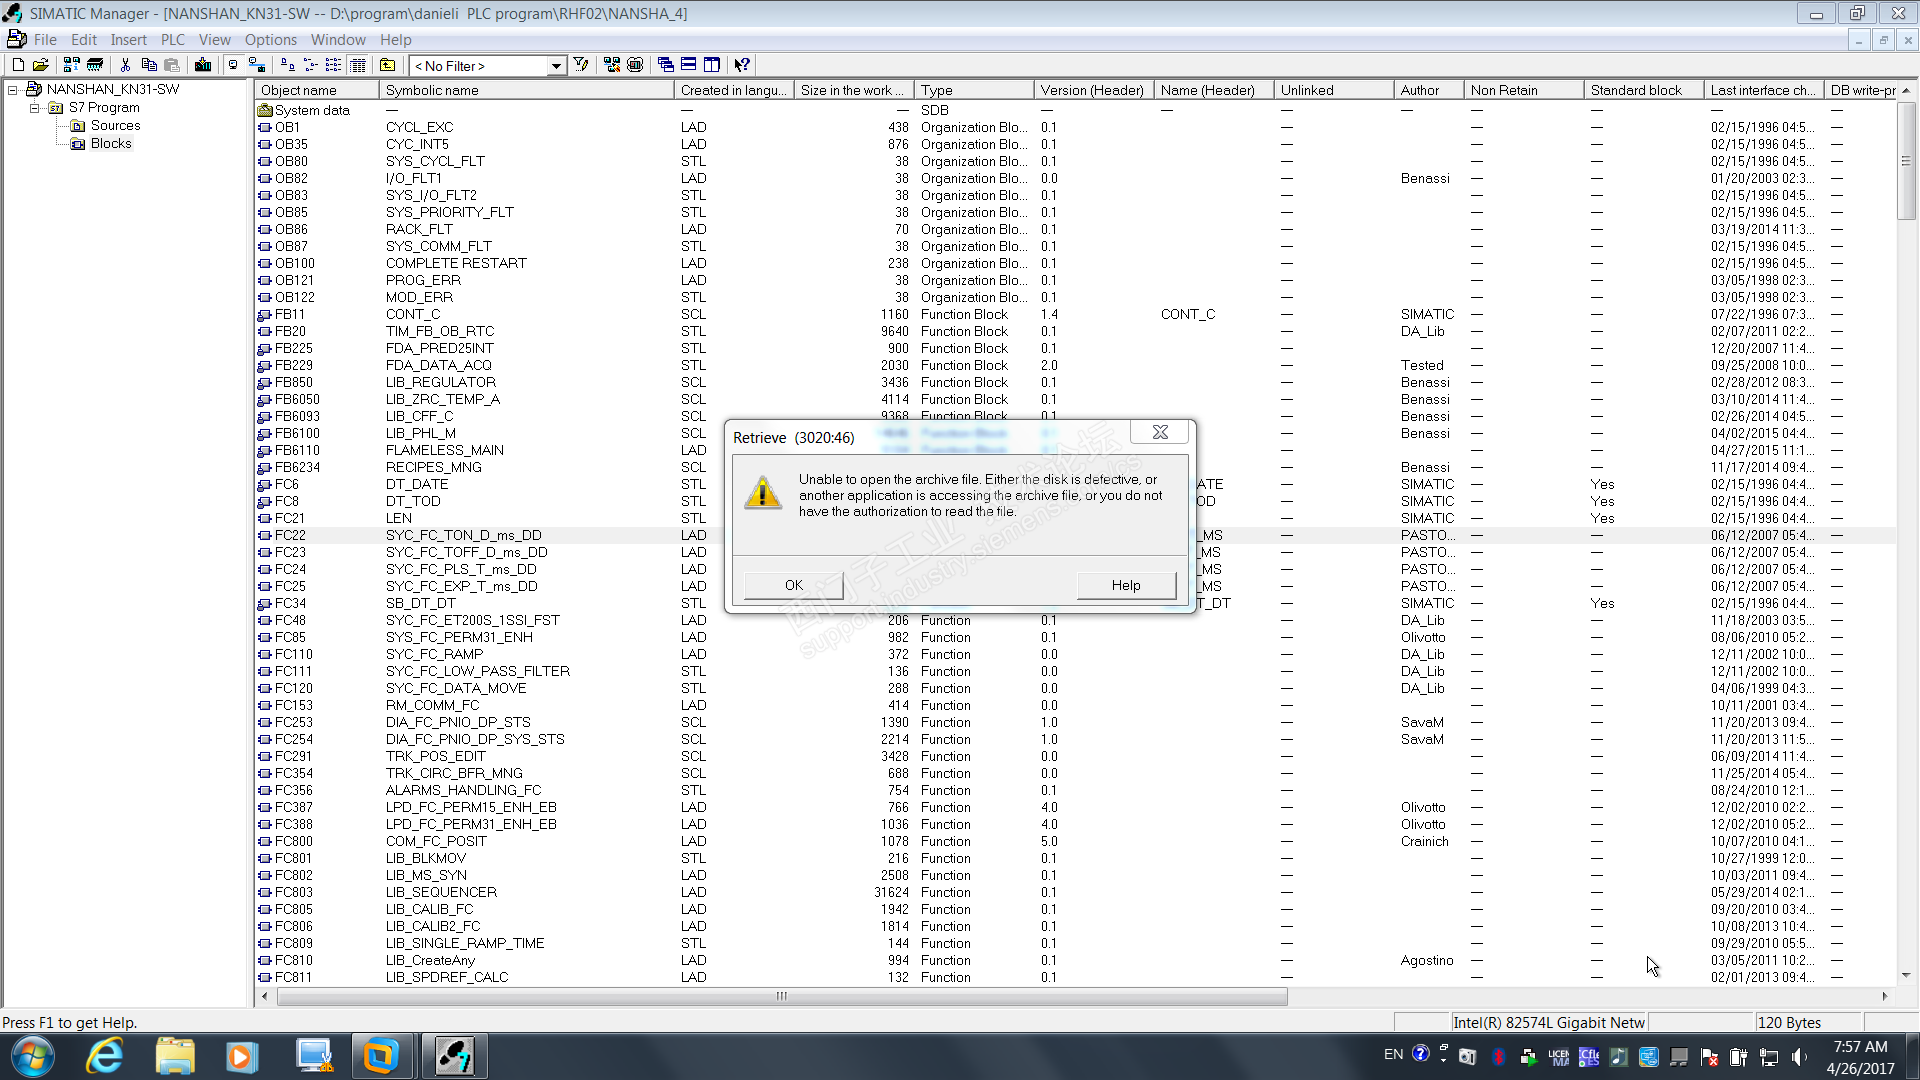The height and width of the screenshot is (1080, 1920).
Task: Click the horizontal scrollbar thumb
Action: 781,996
